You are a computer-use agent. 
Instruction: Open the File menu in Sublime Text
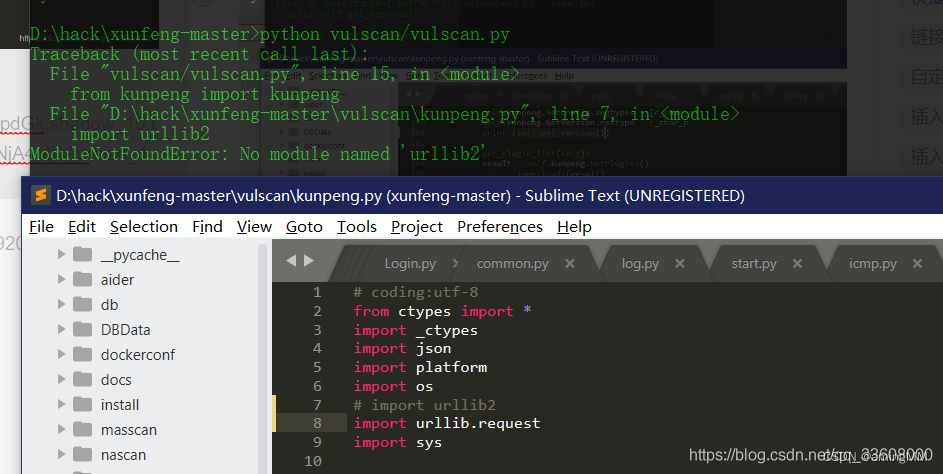[x=41, y=227]
